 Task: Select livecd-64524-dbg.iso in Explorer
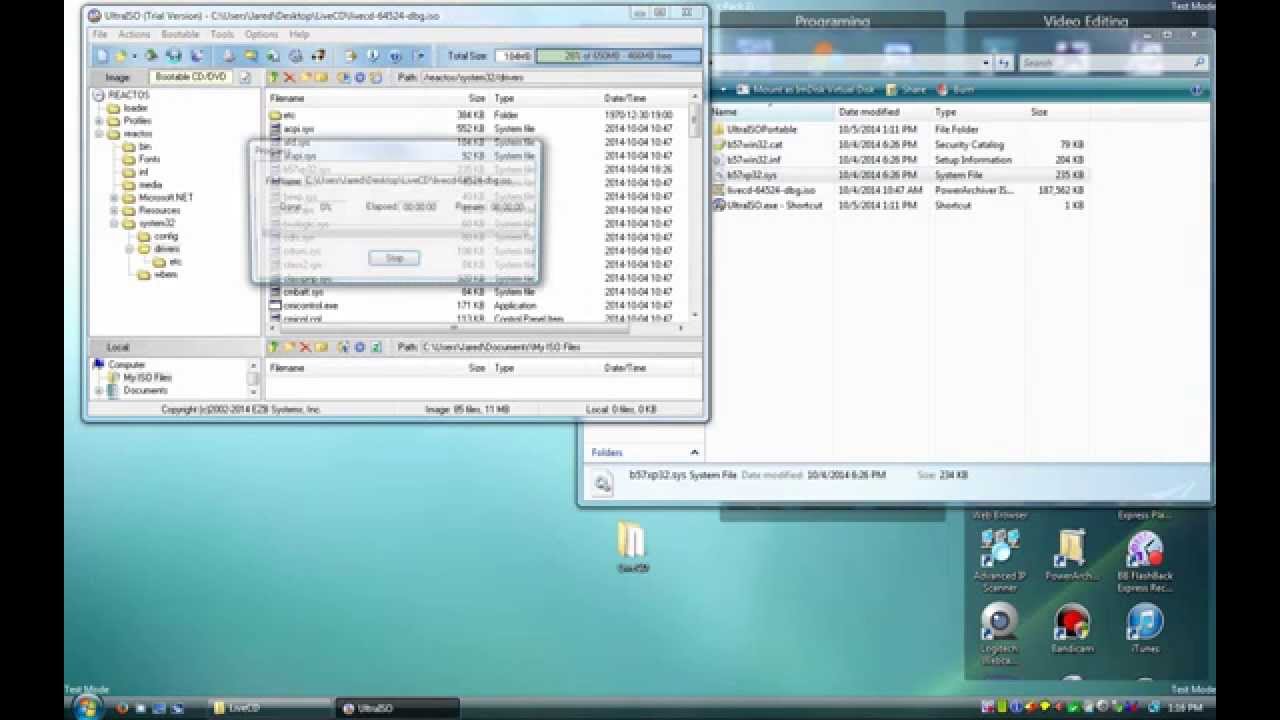tap(770, 190)
